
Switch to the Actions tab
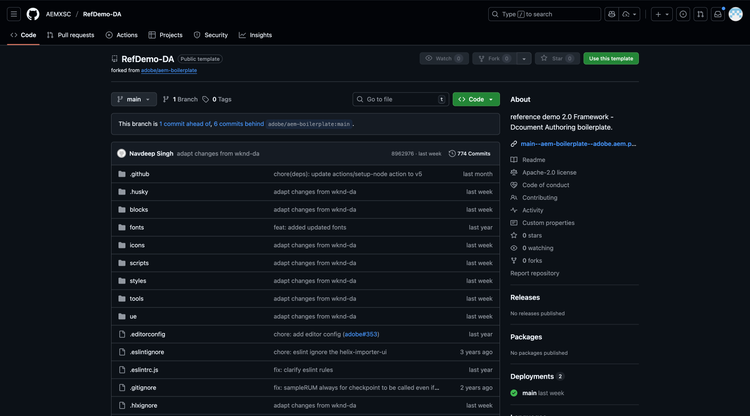(122, 35)
